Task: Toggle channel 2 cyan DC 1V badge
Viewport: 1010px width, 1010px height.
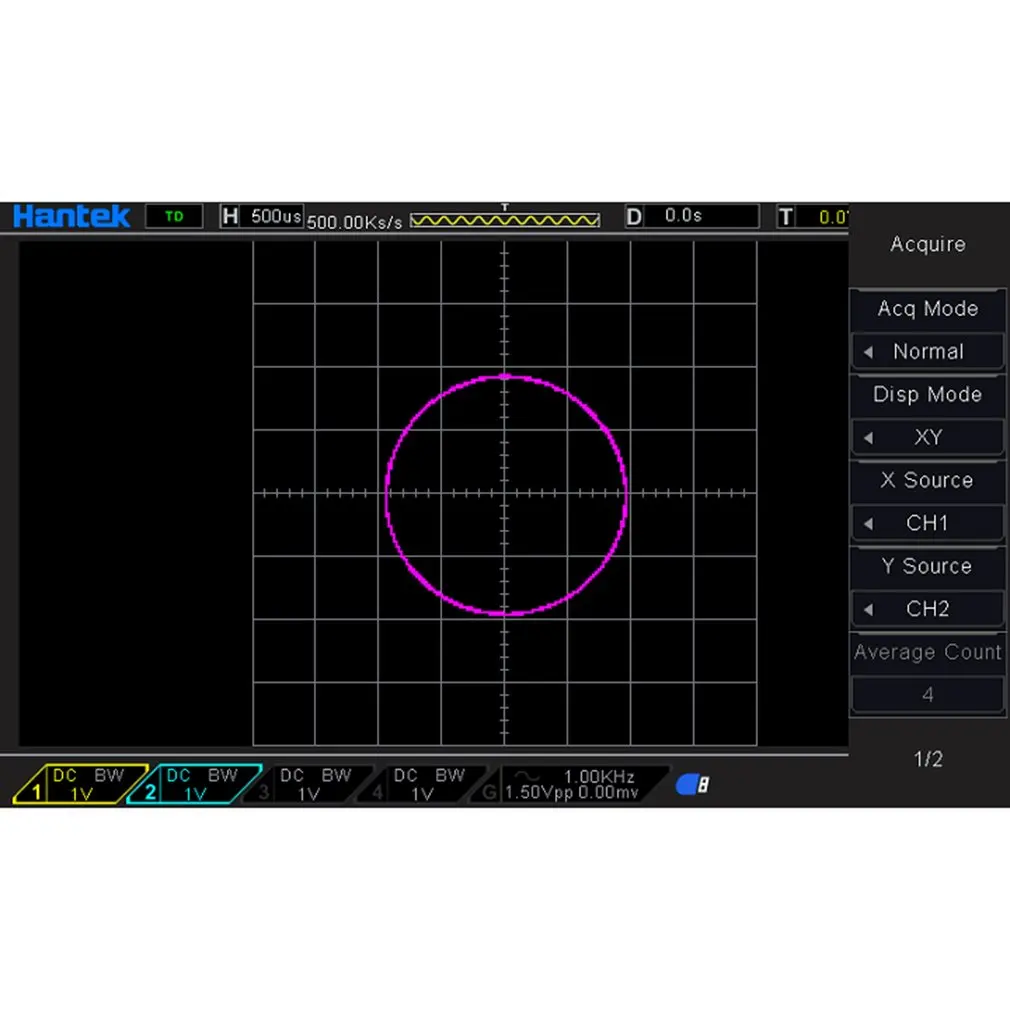Action: [x=194, y=784]
